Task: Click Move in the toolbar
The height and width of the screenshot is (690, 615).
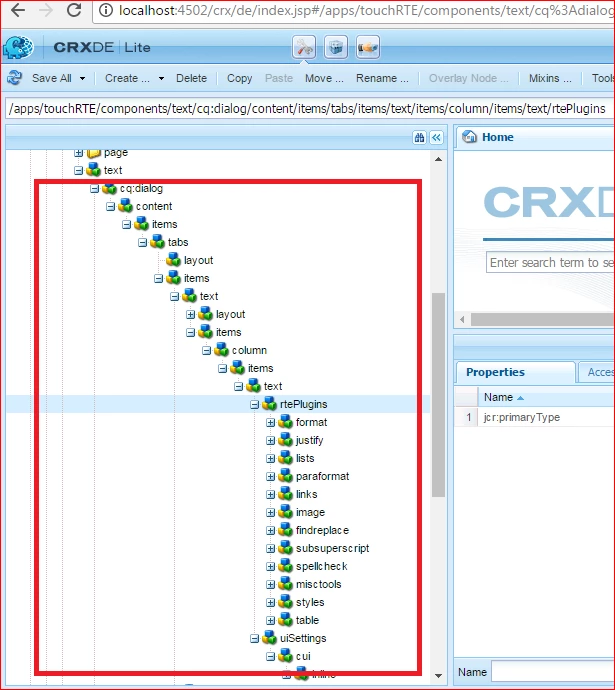Action: [x=324, y=78]
